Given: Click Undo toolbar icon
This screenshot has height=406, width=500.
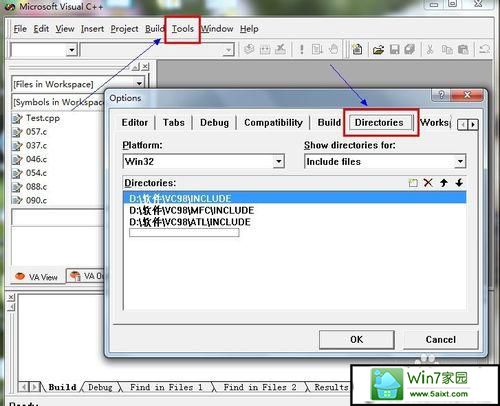Looking at the screenshot, I should 484,50.
